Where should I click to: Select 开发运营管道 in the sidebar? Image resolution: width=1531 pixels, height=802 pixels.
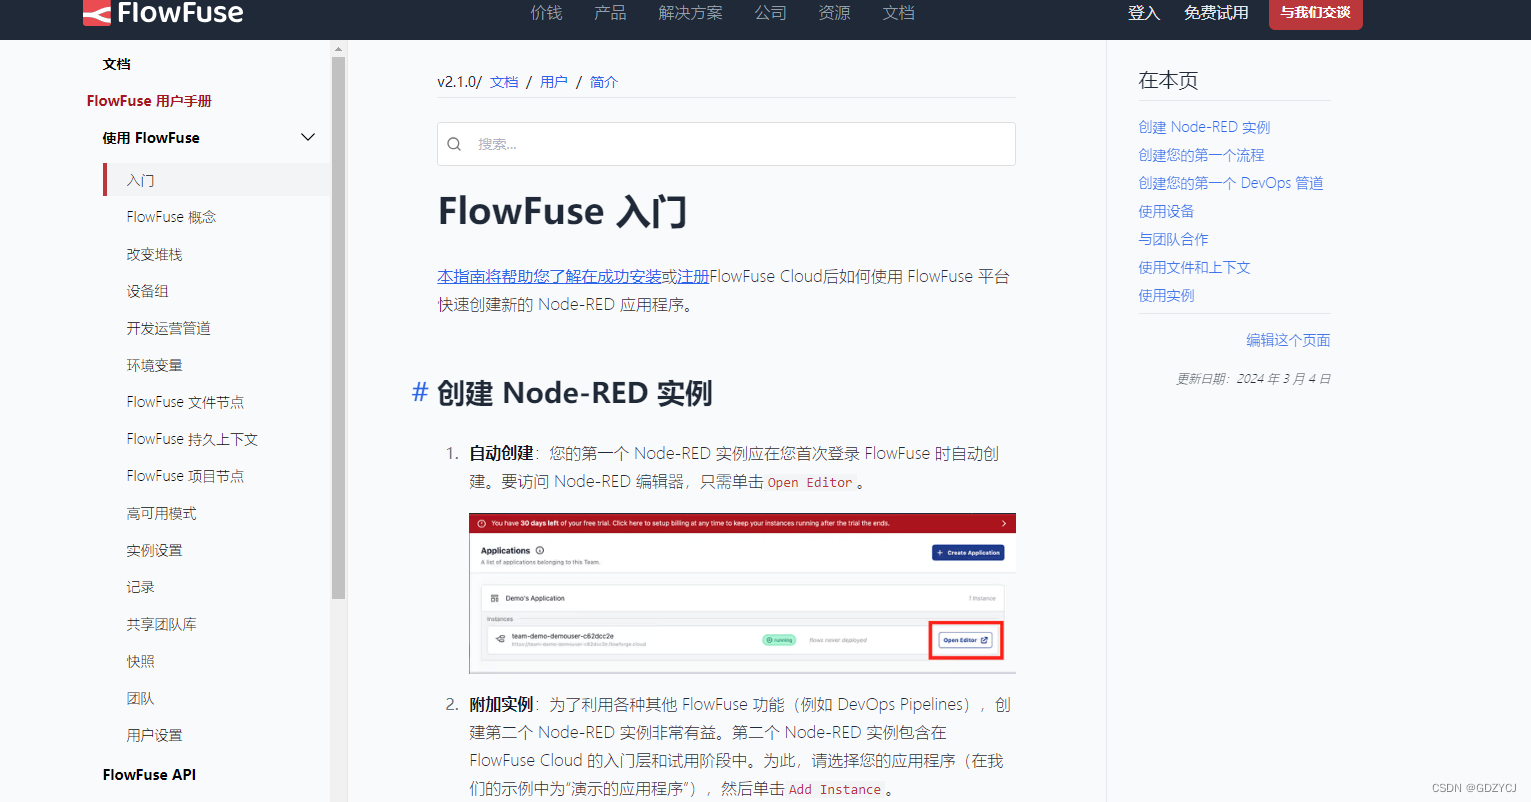click(x=168, y=327)
